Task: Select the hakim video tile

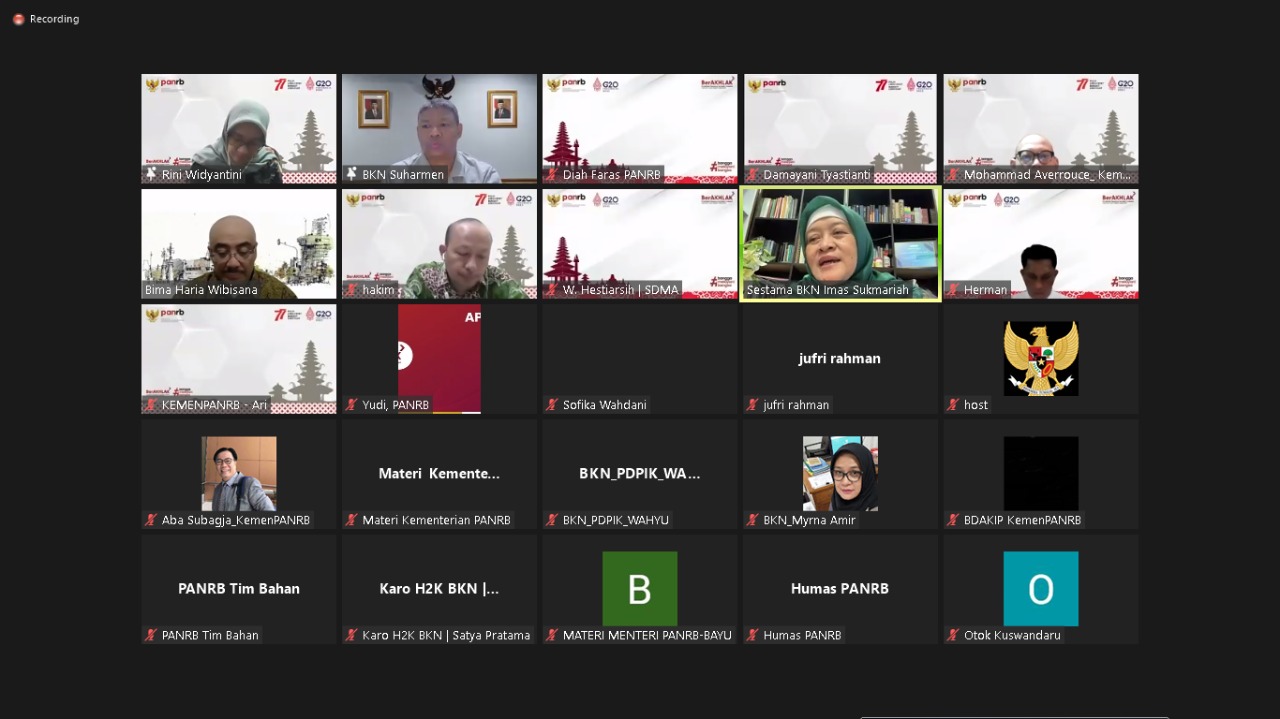Action: coord(439,244)
